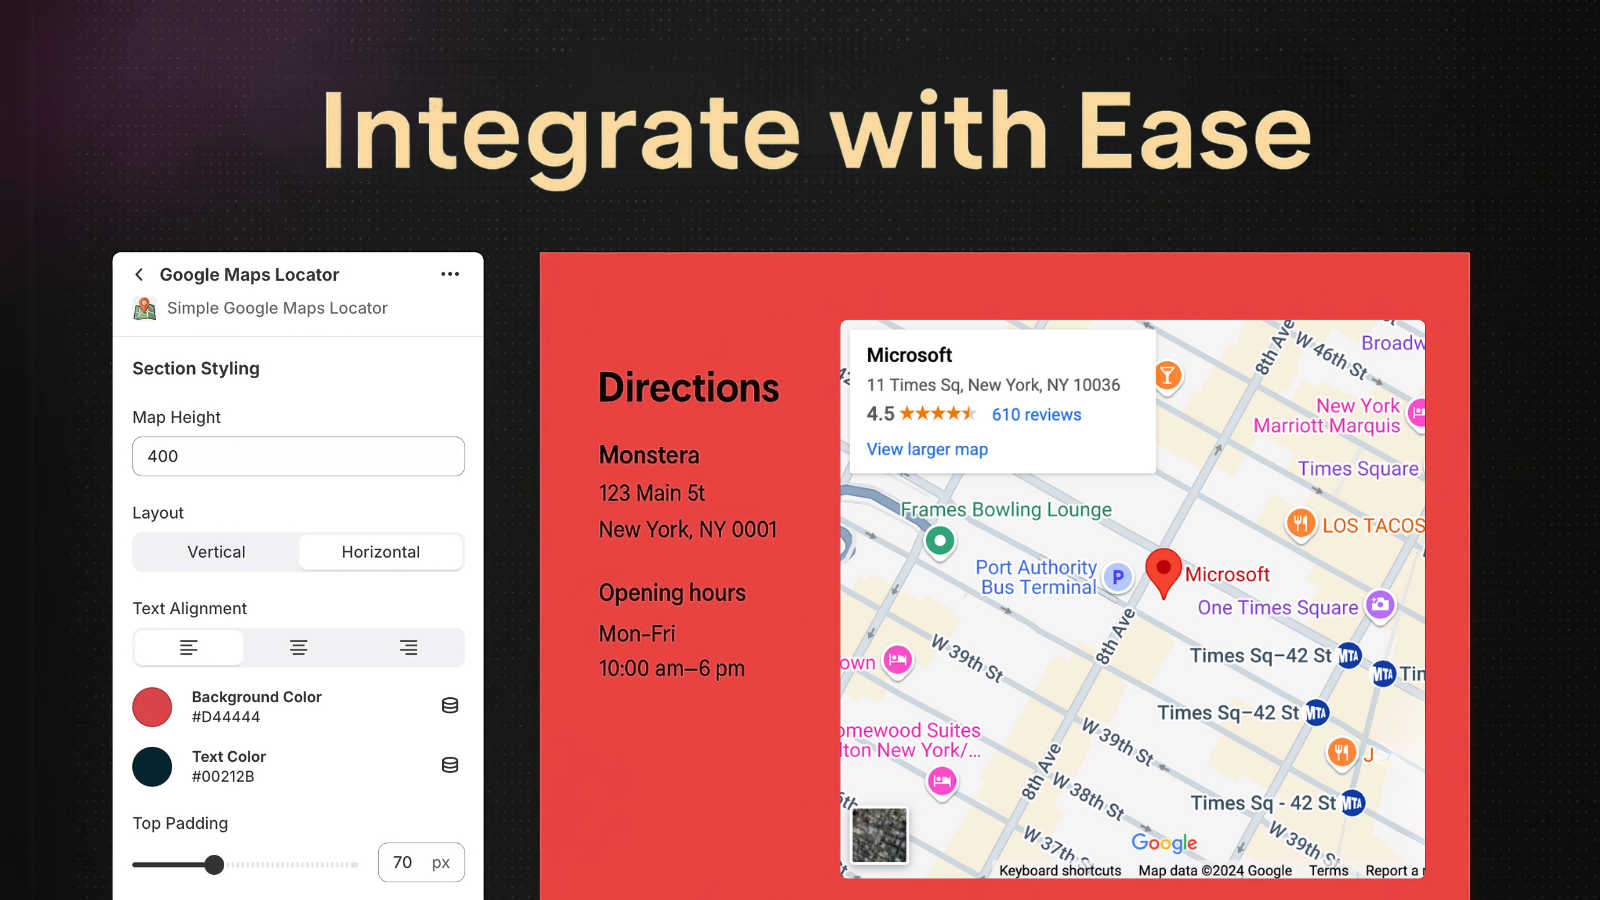
Task: Open the map Terms link
Action: click(1328, 871)
